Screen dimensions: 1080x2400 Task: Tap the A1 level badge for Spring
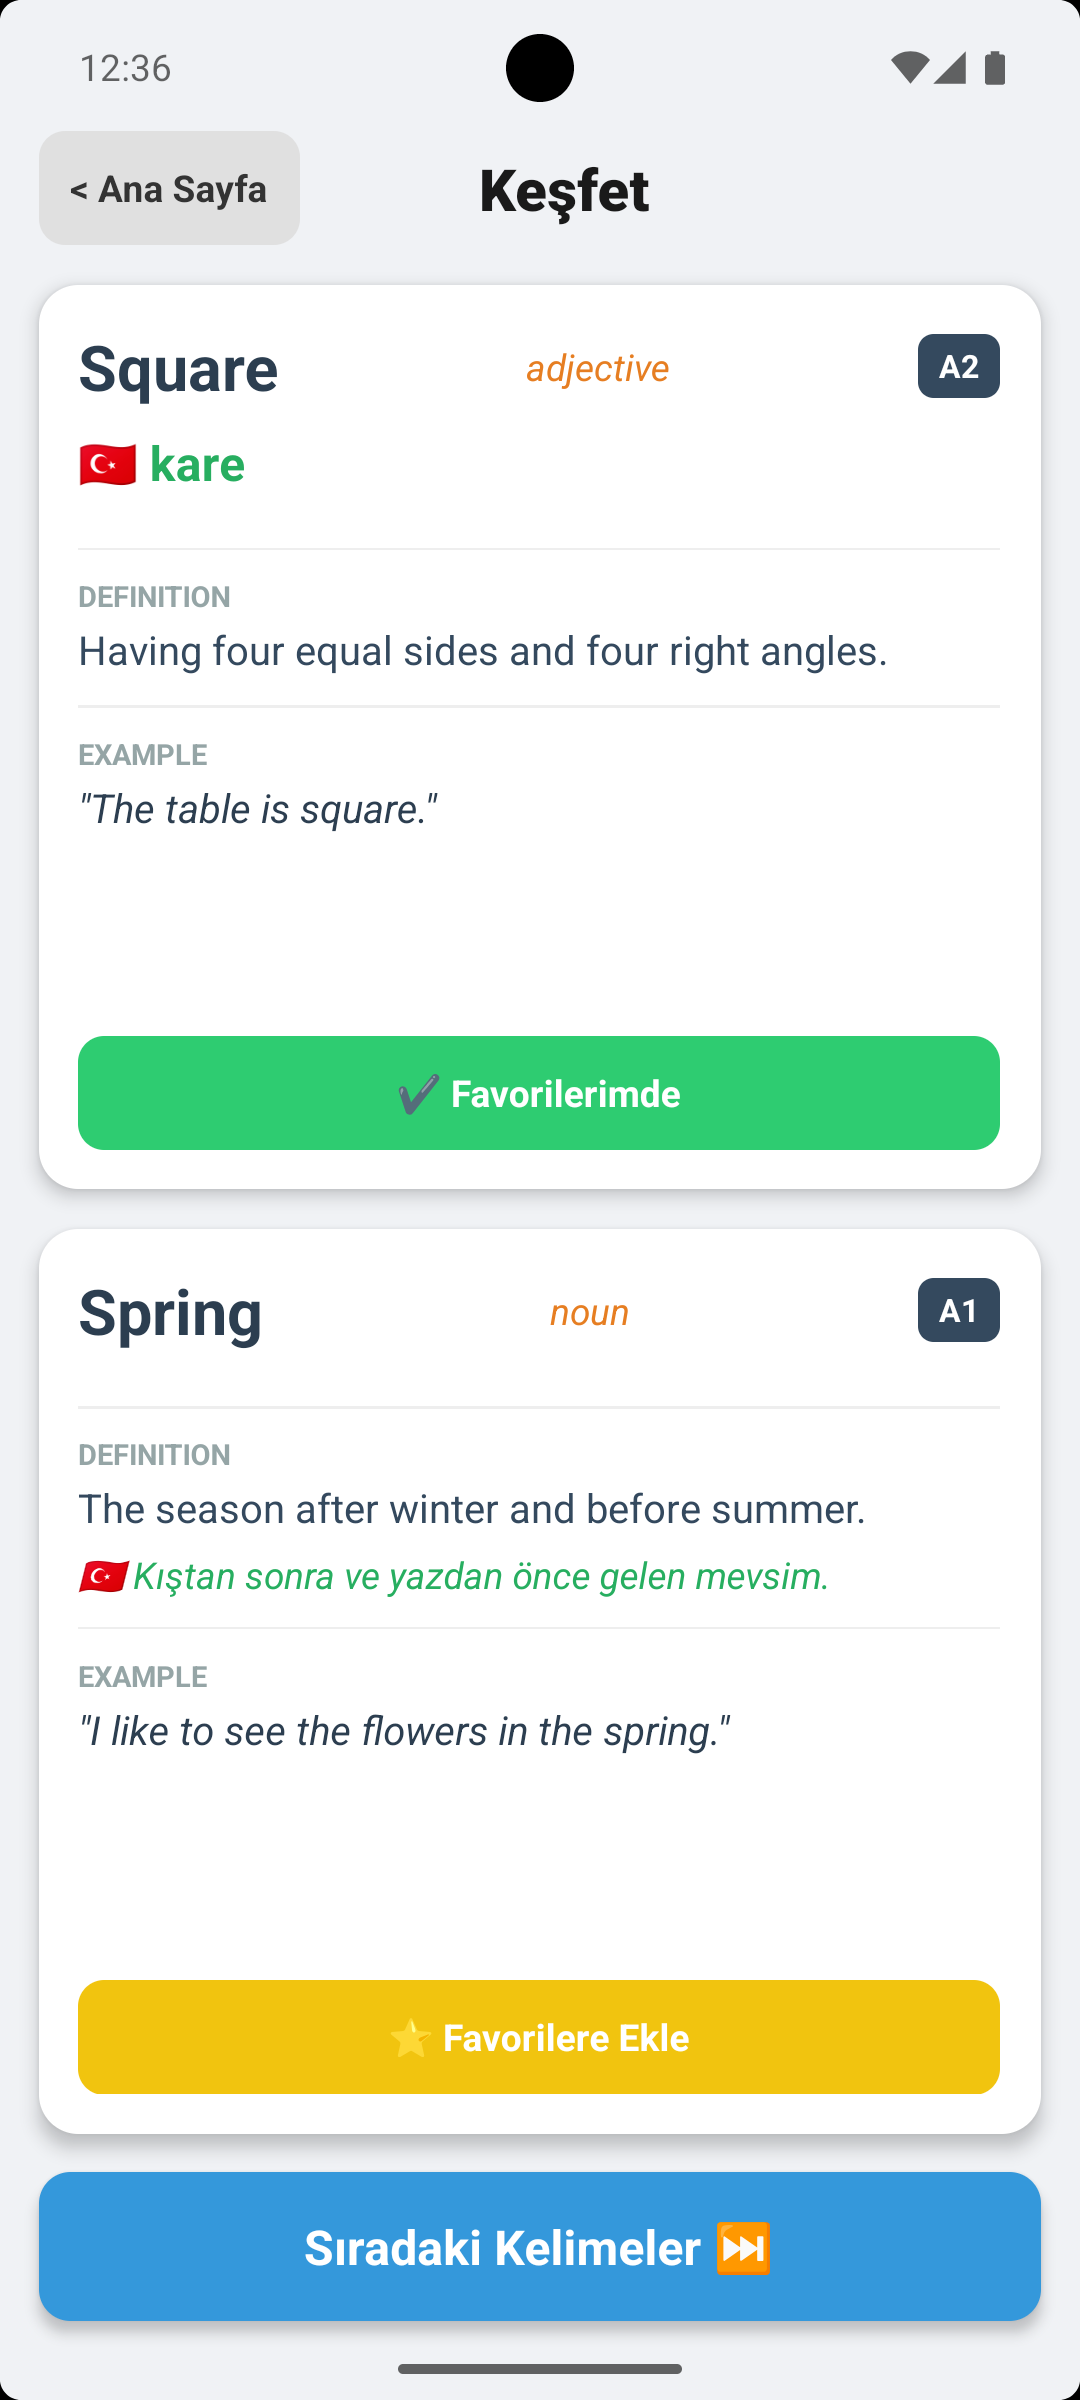click(x=957, y=1310)
